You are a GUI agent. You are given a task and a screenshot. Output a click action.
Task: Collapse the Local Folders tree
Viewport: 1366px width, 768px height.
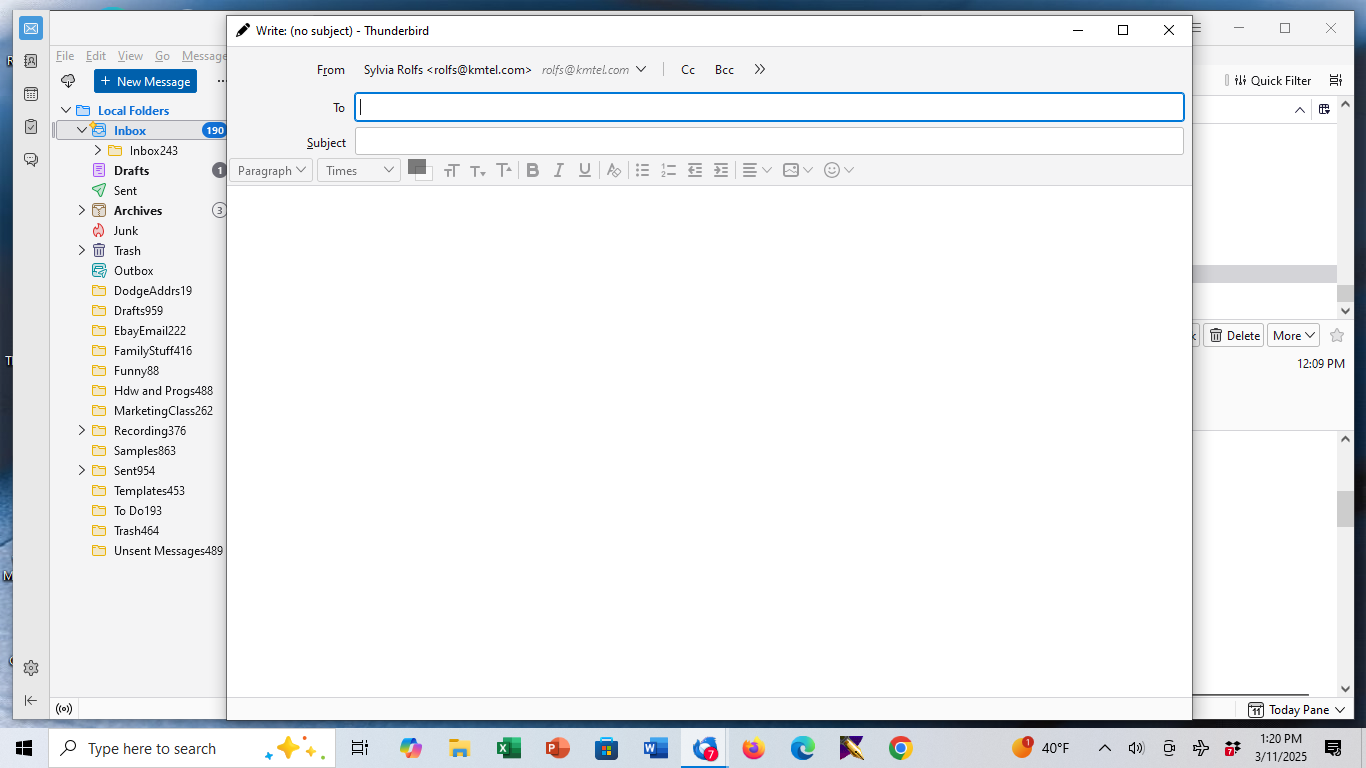[67, 111]
